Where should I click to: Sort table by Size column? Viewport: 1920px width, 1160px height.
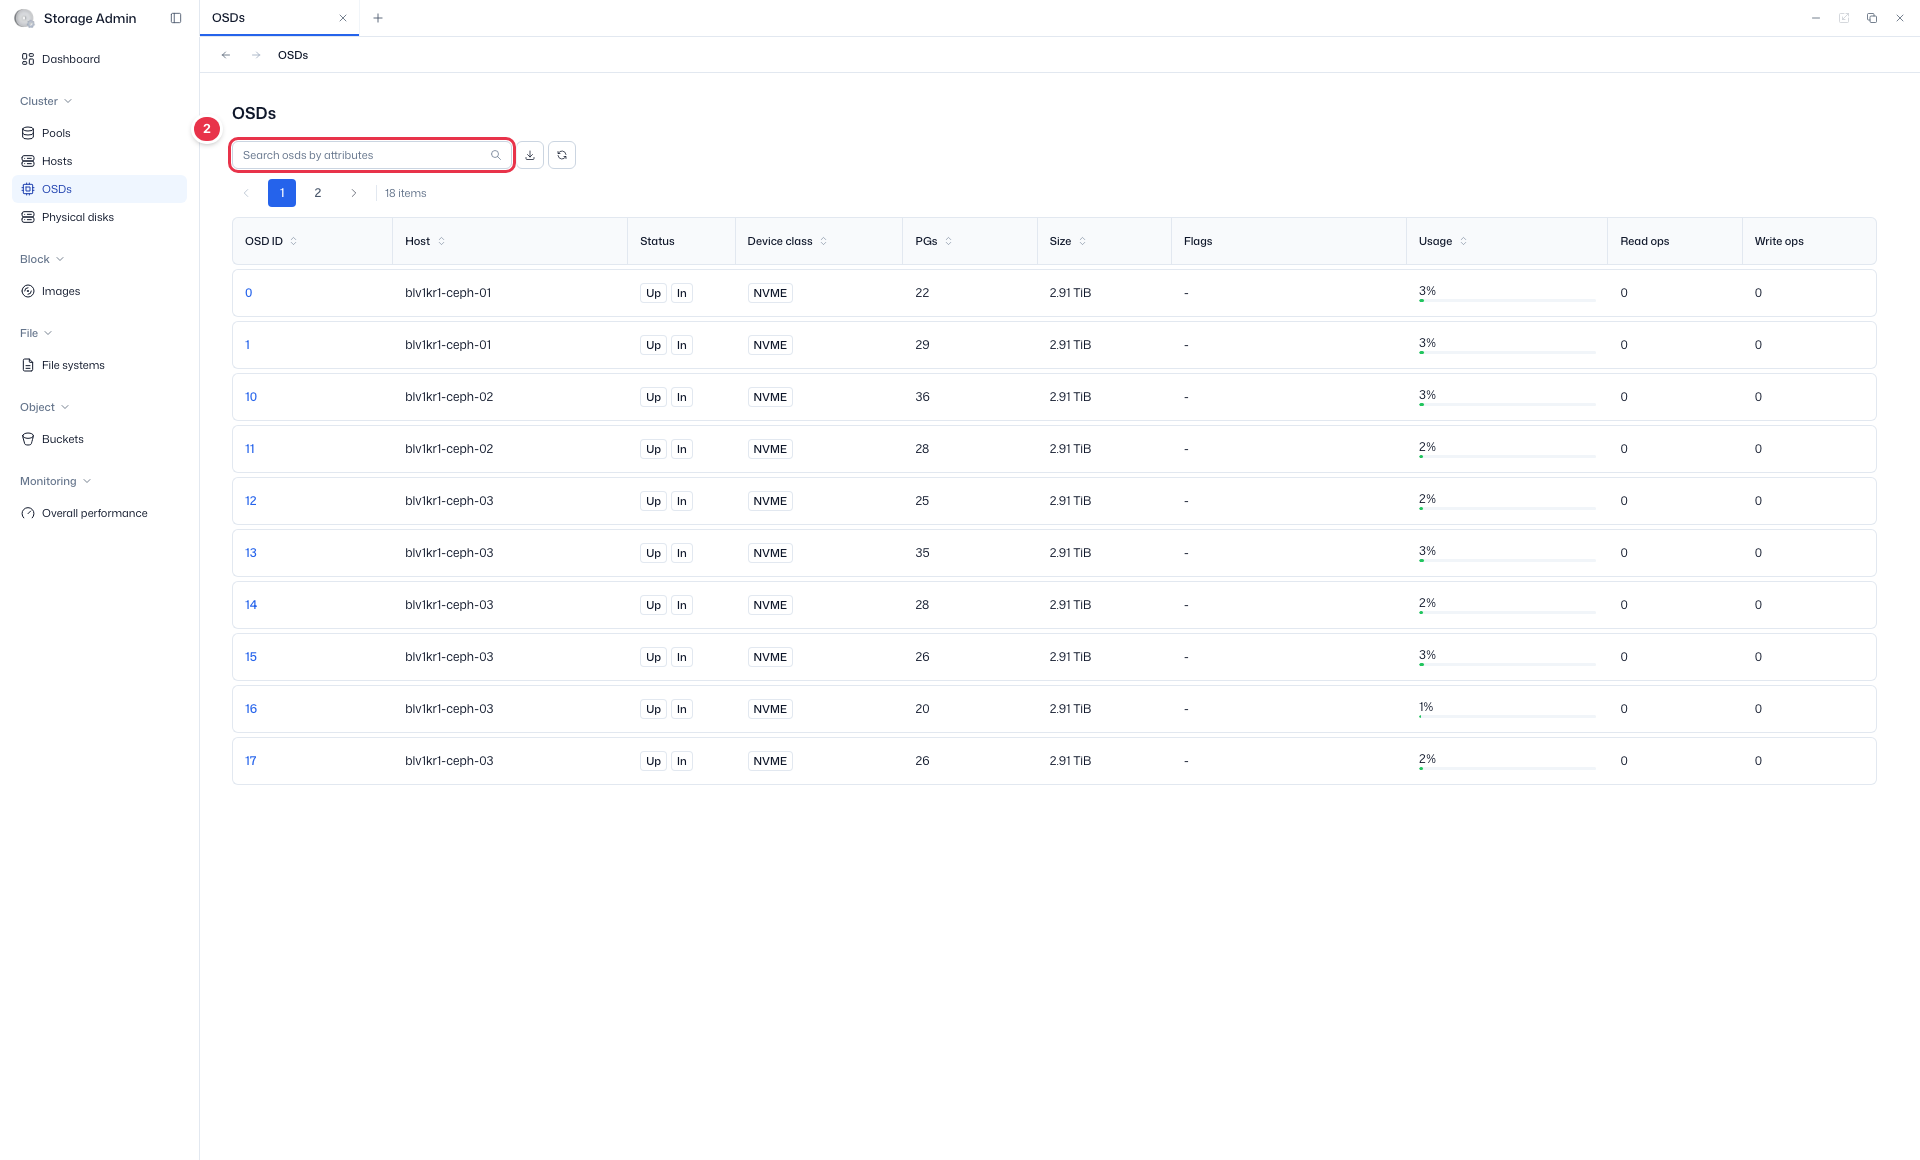[1082, 241]
